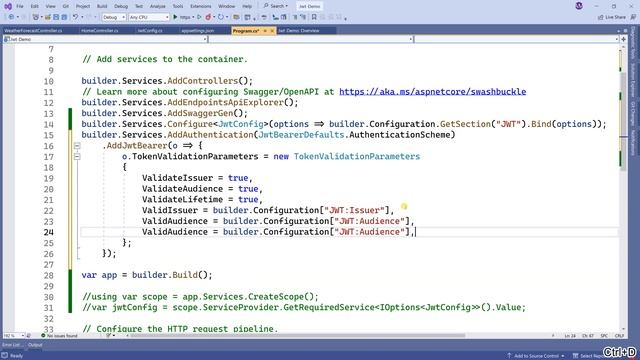Open the Git menu

point(66,6)
